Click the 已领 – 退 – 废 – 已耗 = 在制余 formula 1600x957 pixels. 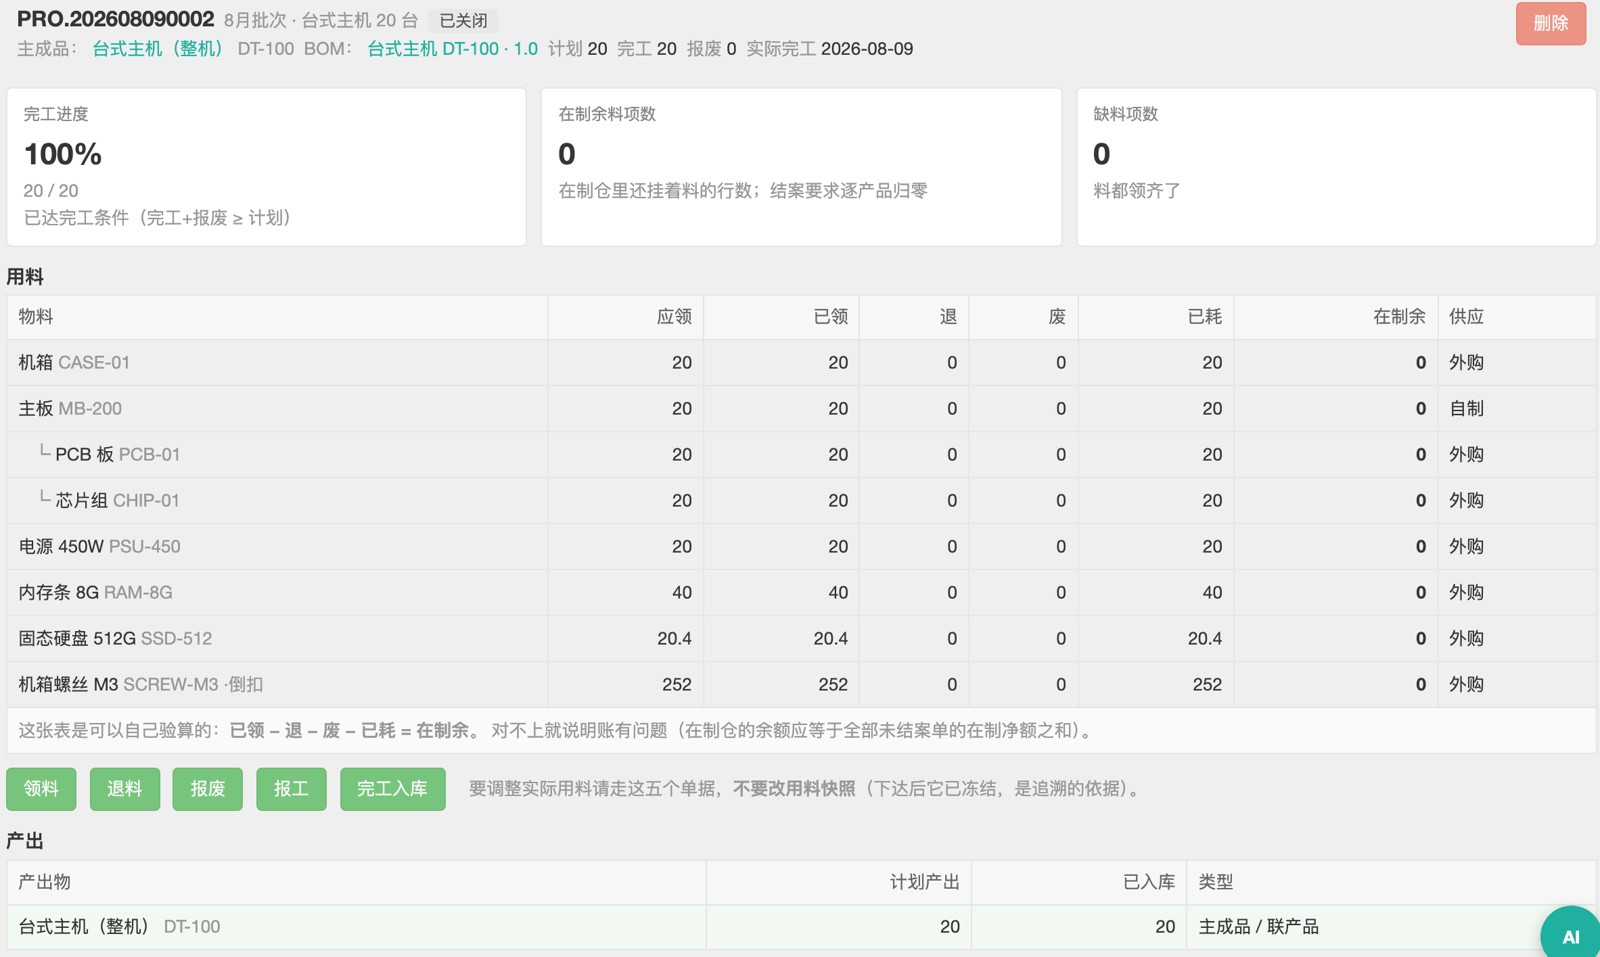click(349, 731)
